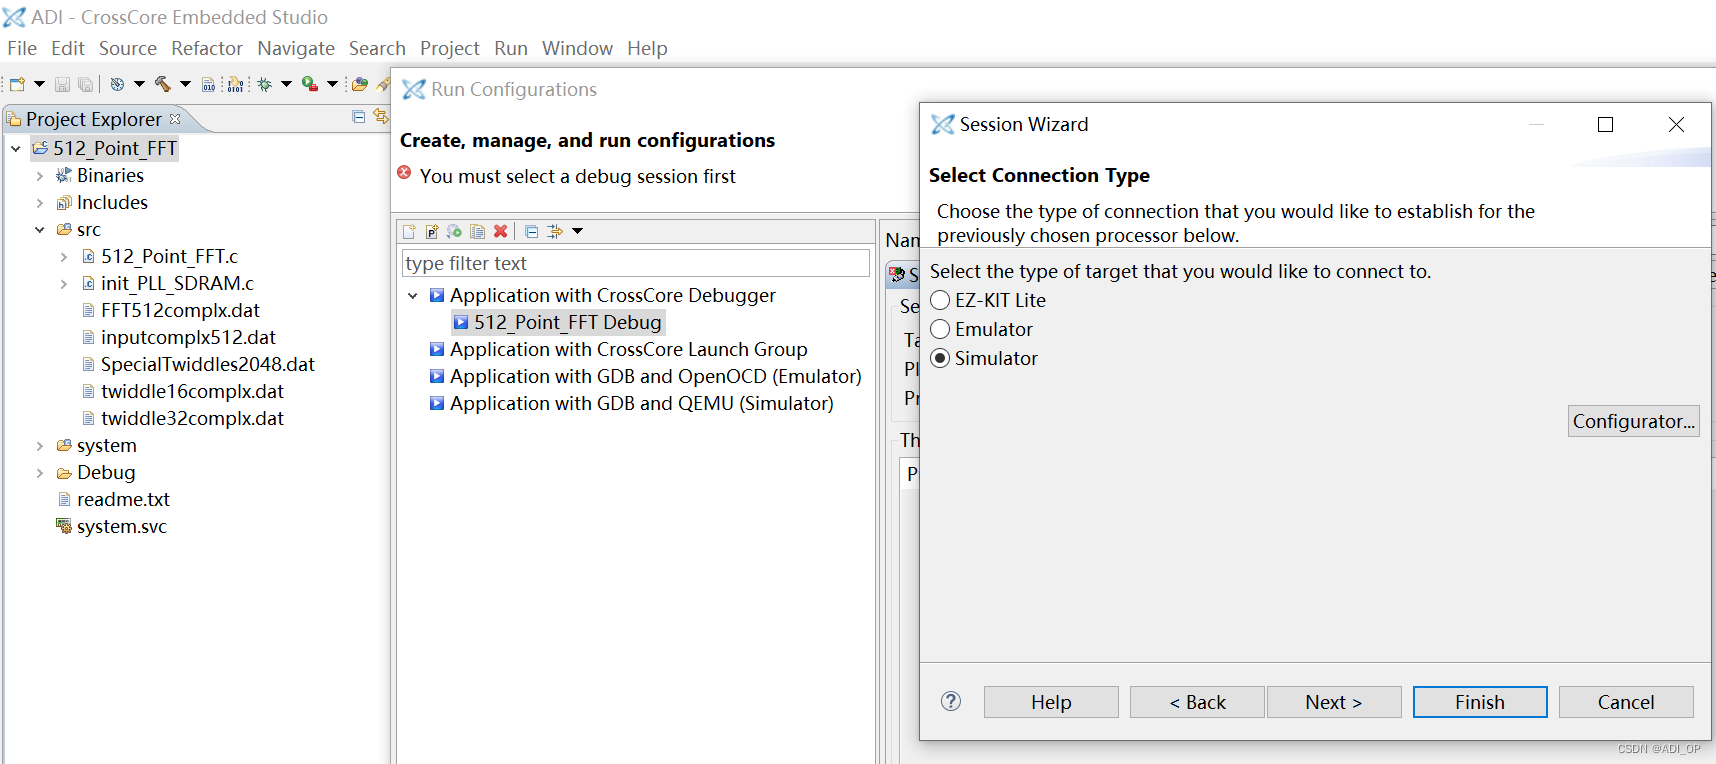The image size is (1716, 764).
Task: Create new launch configuration icon
Action: pos(409,232)
